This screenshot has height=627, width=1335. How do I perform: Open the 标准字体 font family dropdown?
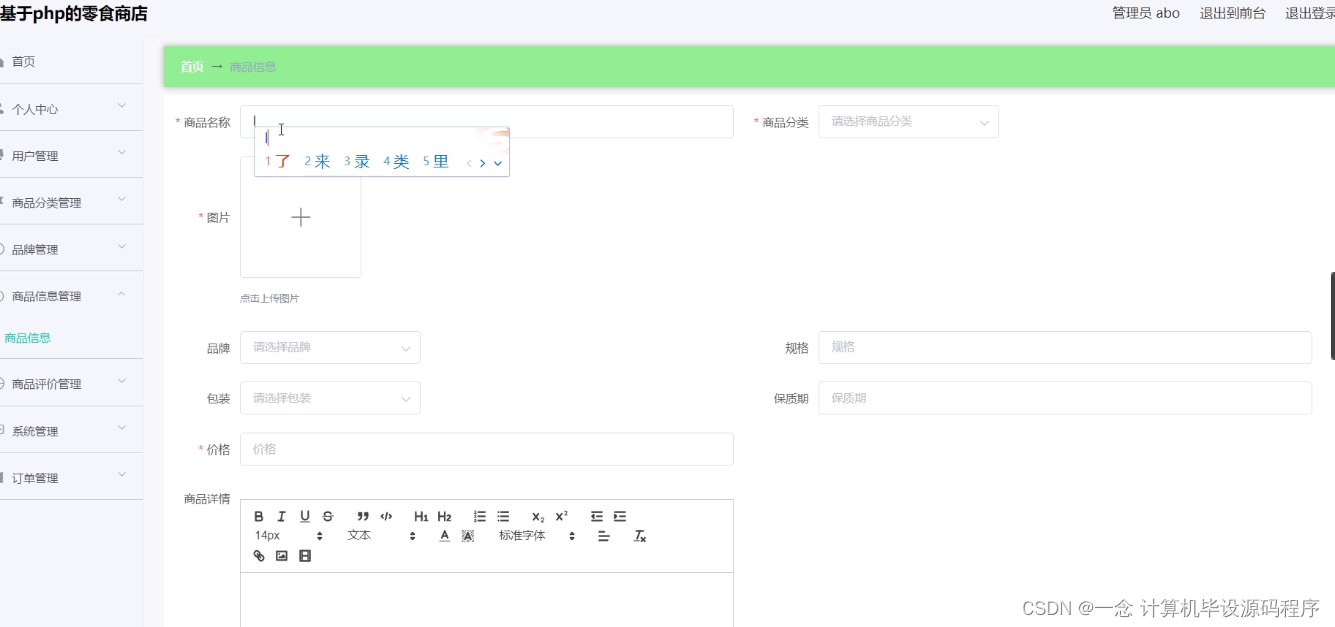538,536
